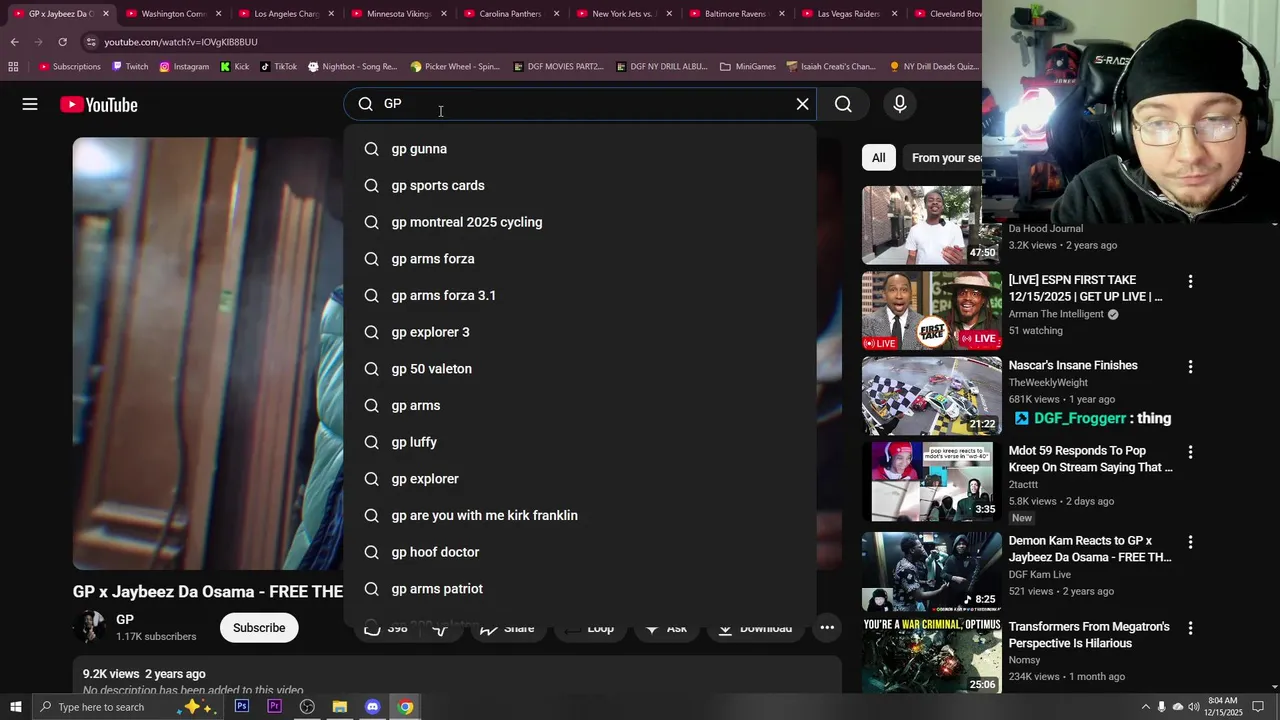Open Discord from taskbar

tap(372, 707)
